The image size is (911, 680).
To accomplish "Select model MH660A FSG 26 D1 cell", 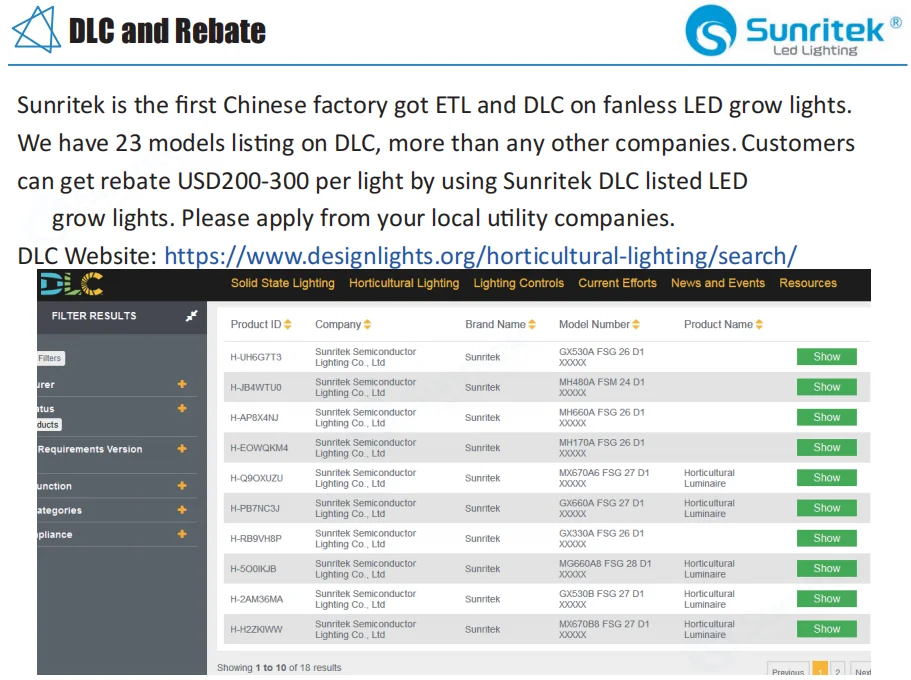I will coord(601,417).
